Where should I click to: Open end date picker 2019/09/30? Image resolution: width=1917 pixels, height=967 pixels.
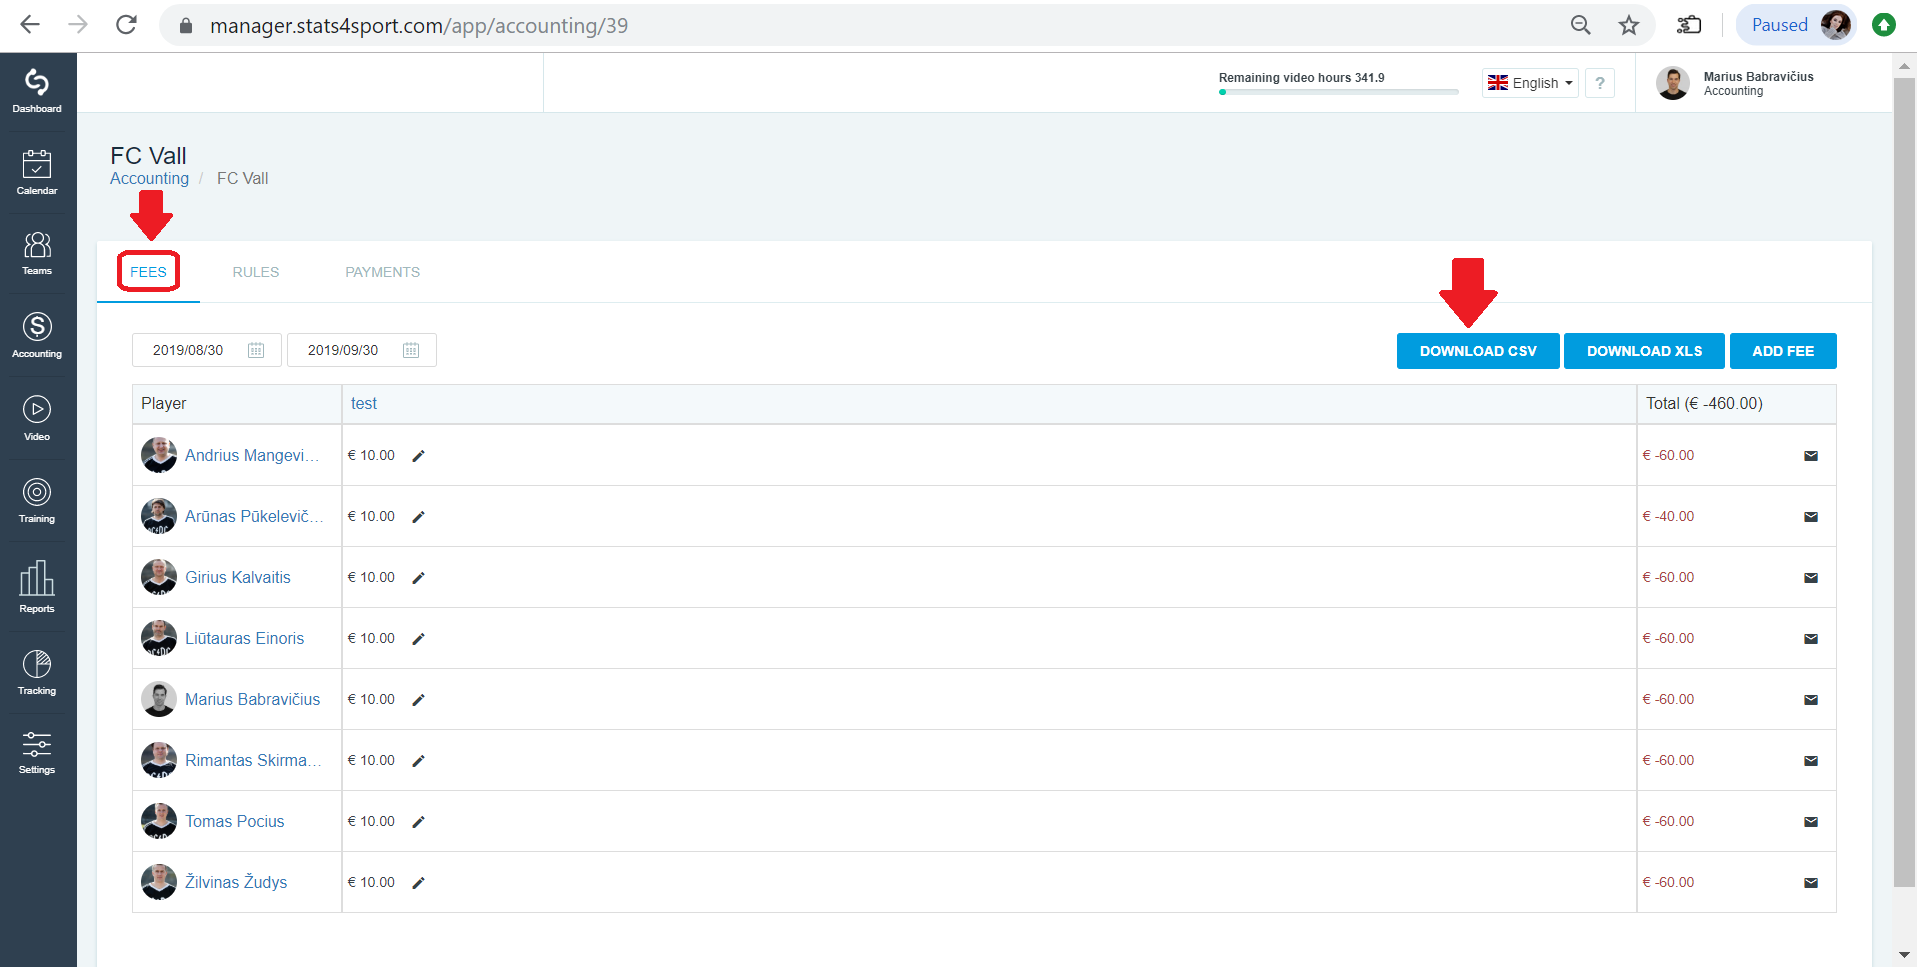[x=362, y=350]
